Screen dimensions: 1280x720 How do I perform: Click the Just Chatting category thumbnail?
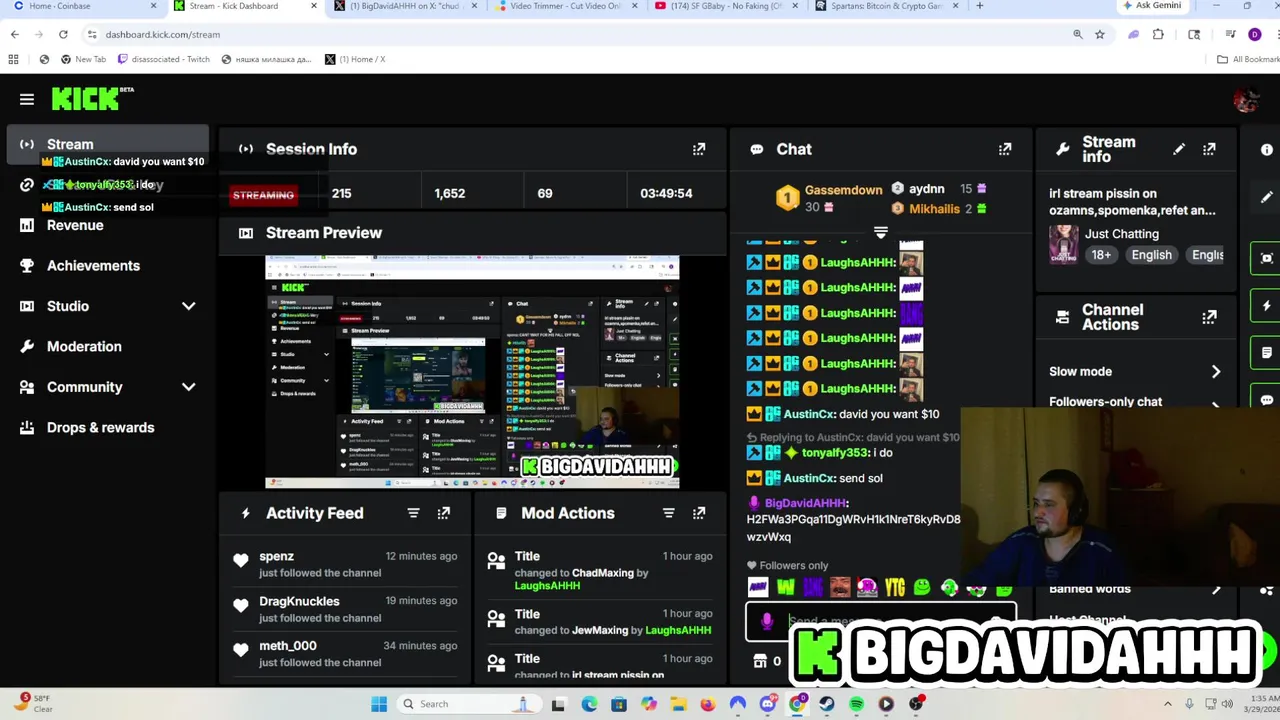click(x=1063, y=244)
